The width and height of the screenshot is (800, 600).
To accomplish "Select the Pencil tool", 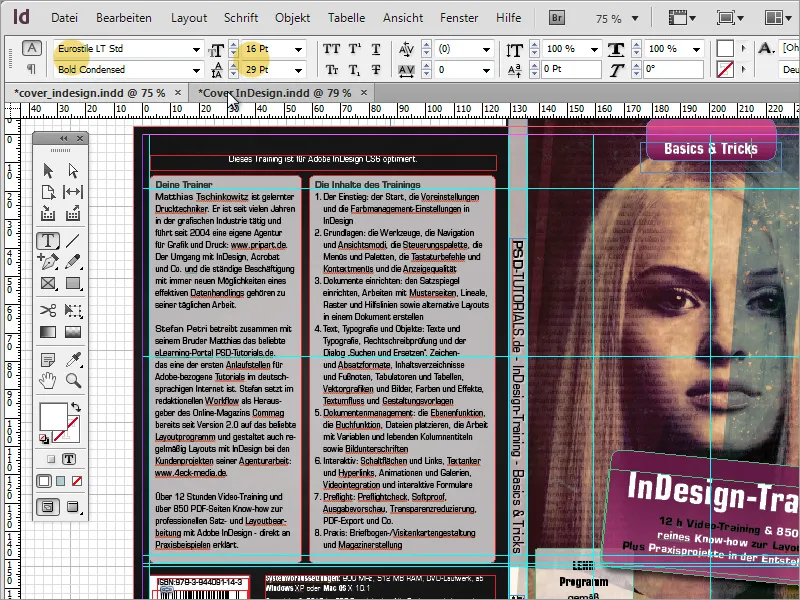I will pos(73,261).
